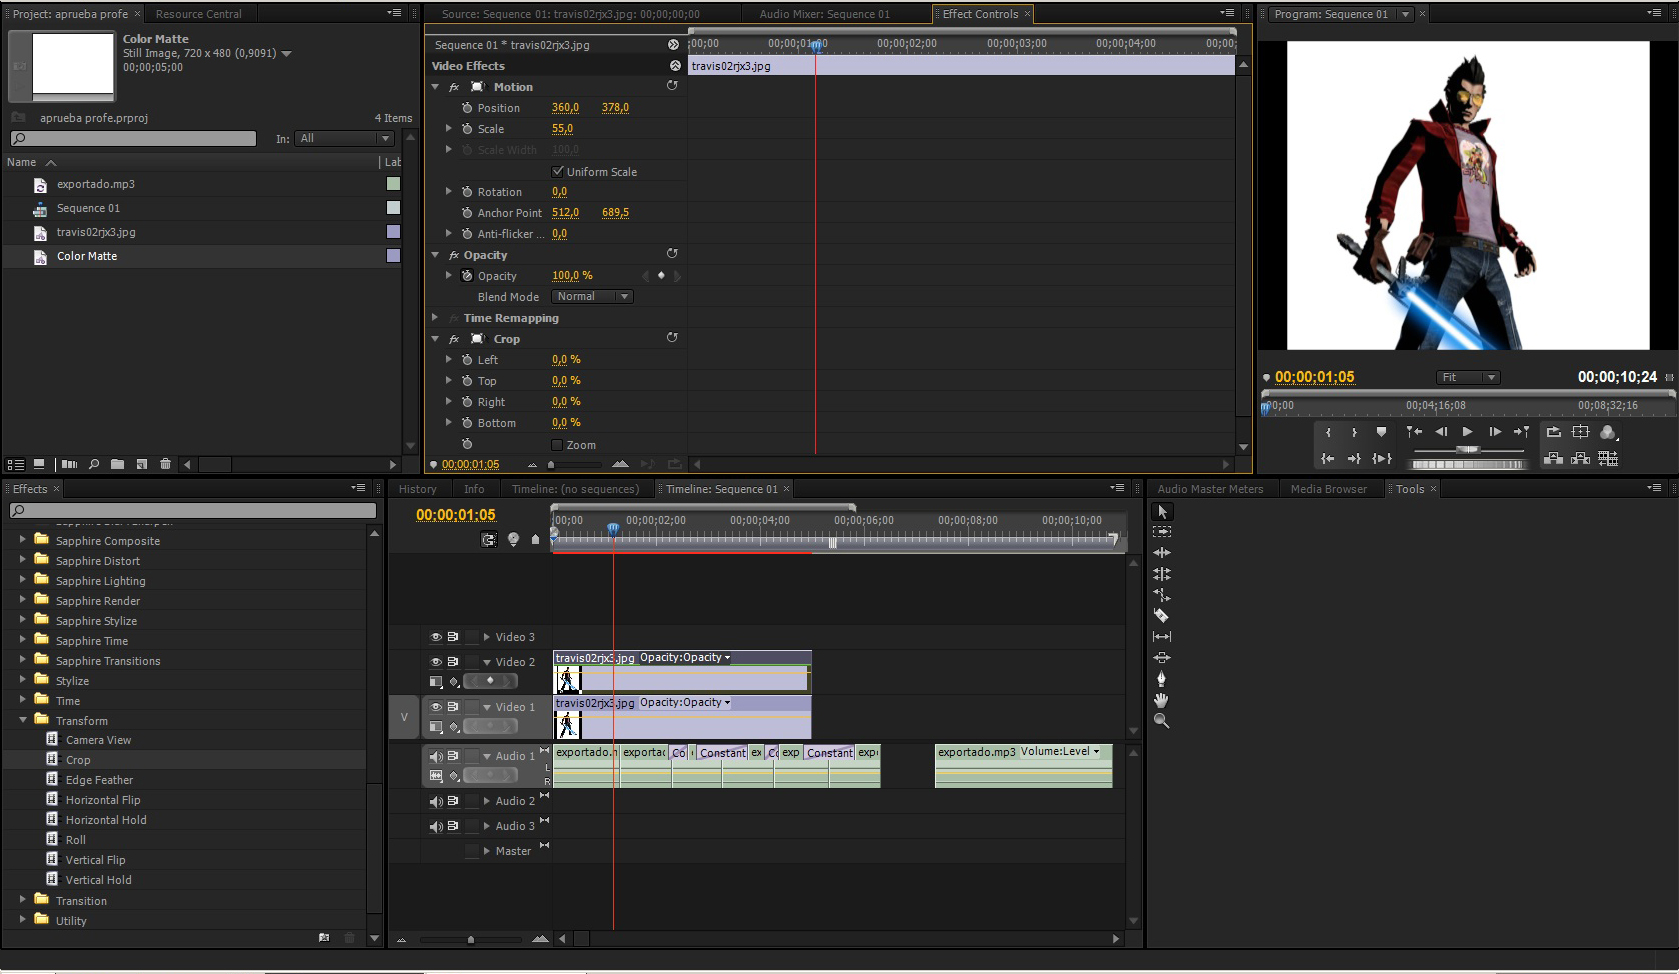The width and height of the screenshot is (1679, 974).
Task: Select the Track Select tool
Action: click(1162, 532)
